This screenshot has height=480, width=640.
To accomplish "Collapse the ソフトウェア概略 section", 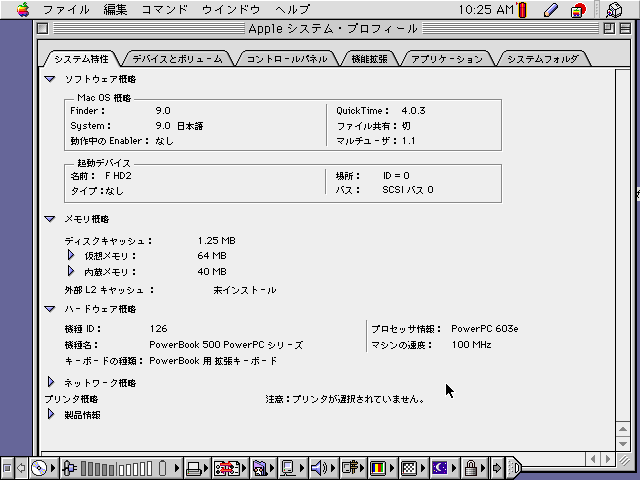I will click(50, 79).
